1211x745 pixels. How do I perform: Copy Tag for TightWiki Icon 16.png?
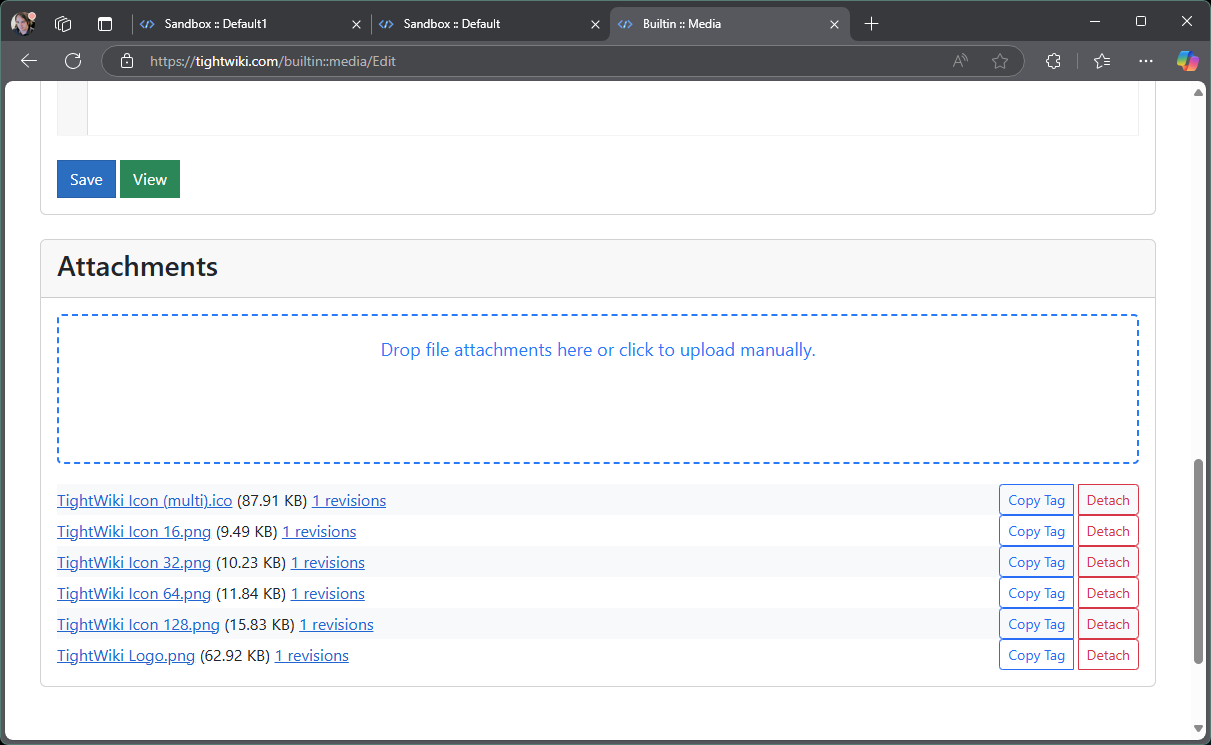[x=1036, y=531]
